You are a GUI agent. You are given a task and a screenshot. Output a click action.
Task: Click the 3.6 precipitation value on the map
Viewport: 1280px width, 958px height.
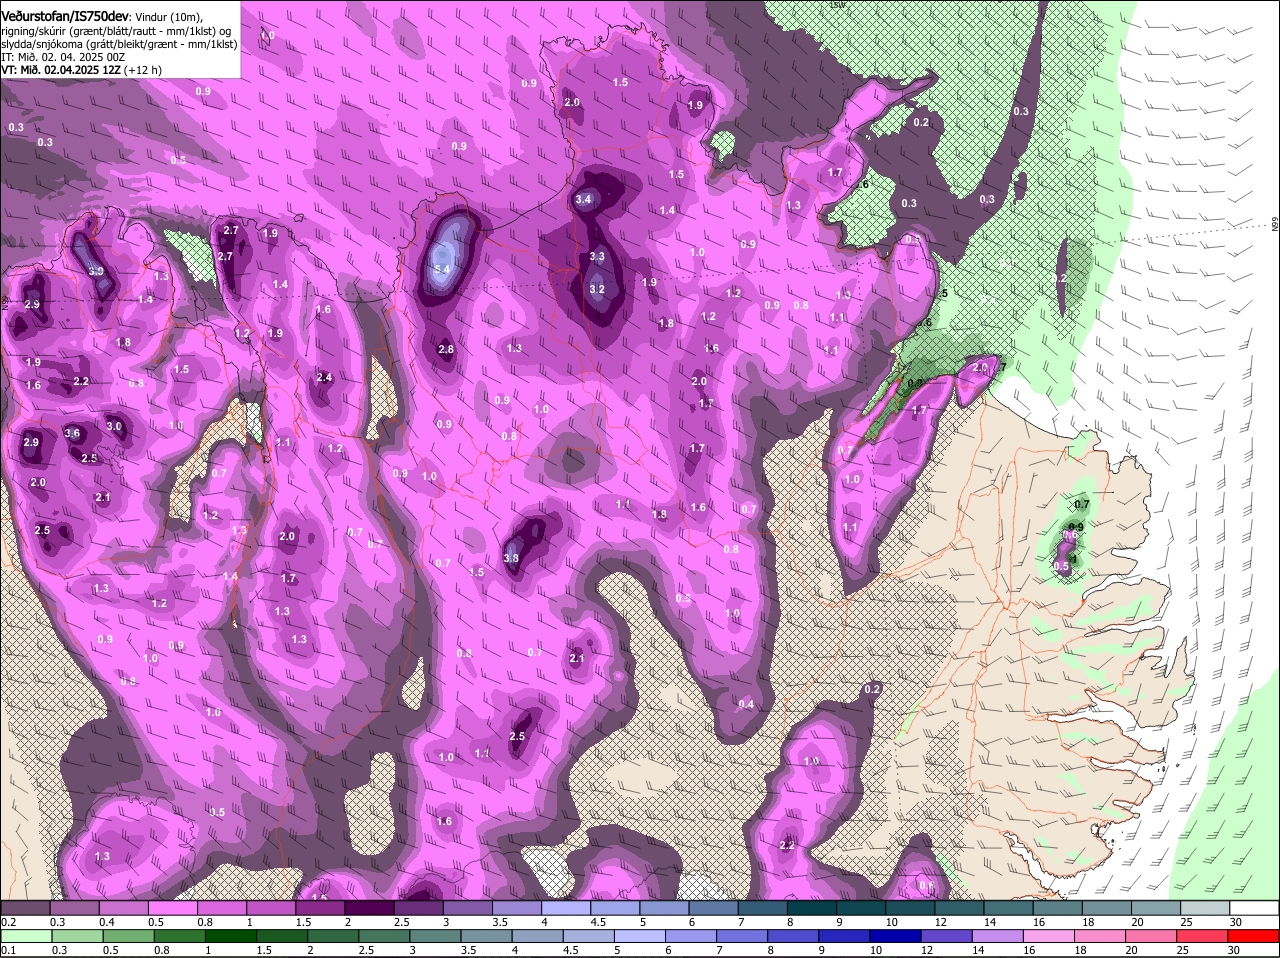[x=72, y=433]
